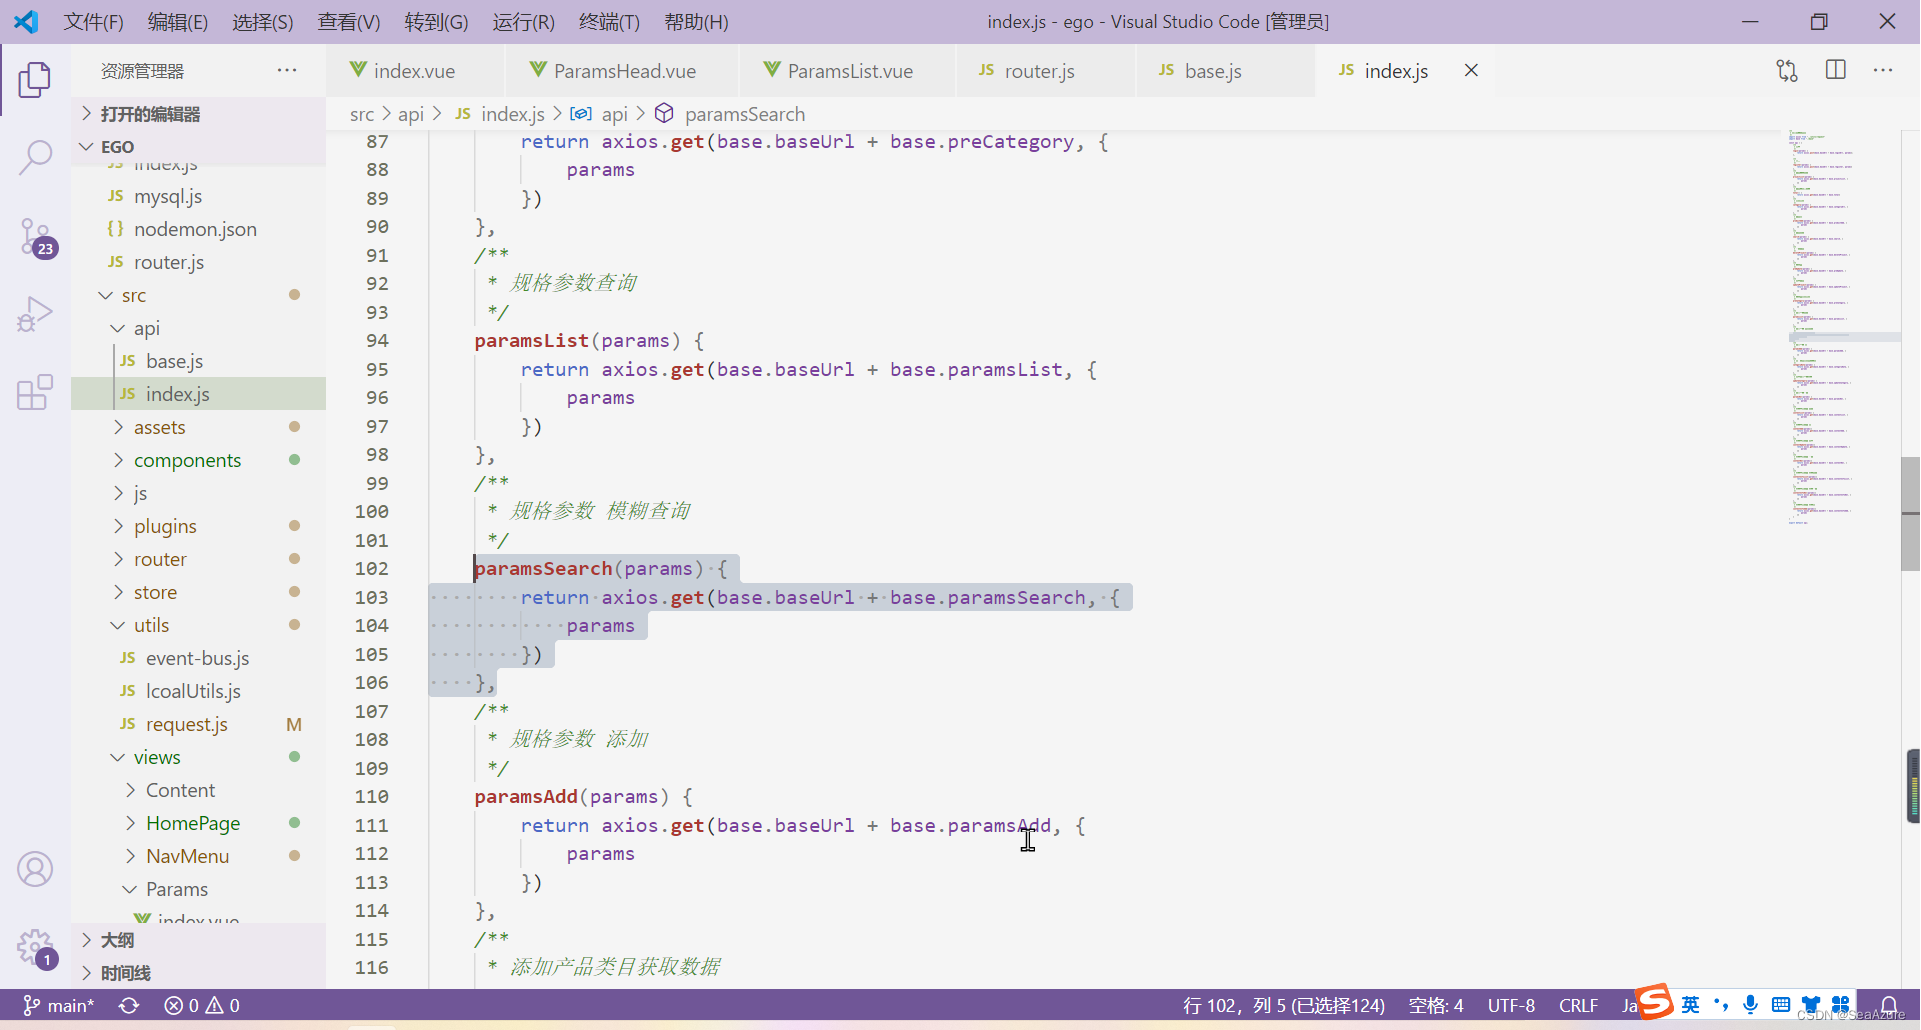The width and height of the screenshot is (1921, 1030).
Task: Click the VS Code logo icon
Action: [x=27, y=21]
